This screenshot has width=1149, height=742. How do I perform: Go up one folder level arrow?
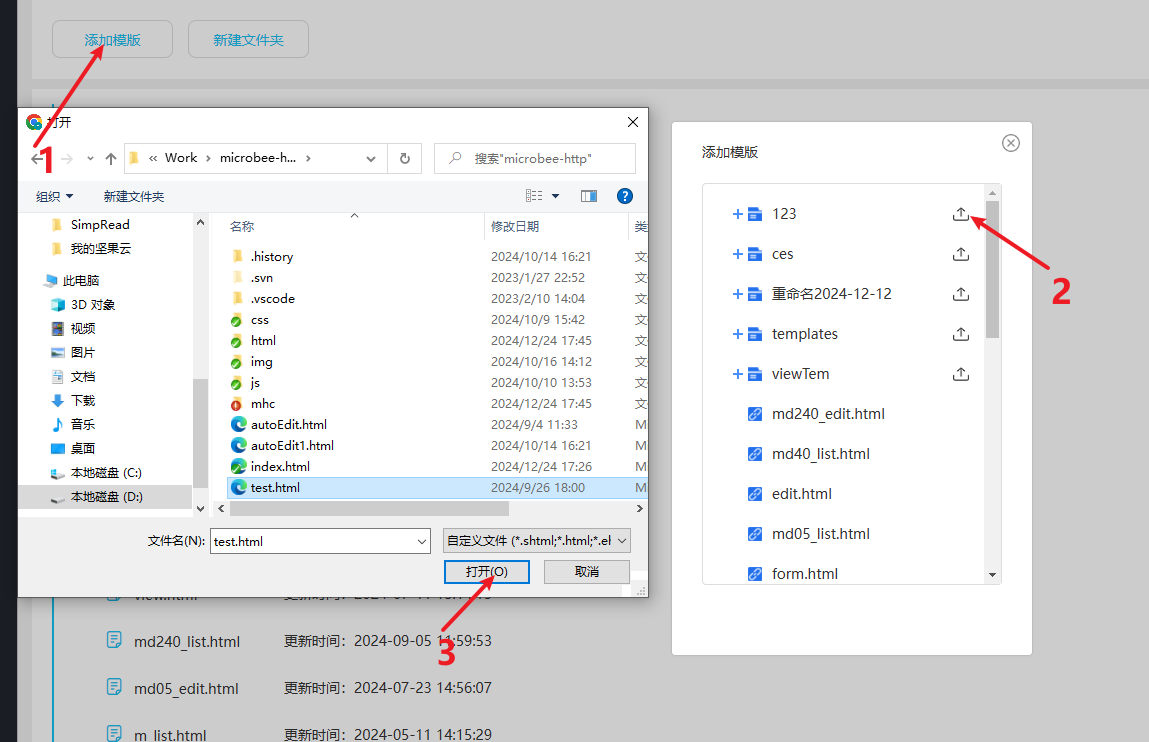[111, 158]
